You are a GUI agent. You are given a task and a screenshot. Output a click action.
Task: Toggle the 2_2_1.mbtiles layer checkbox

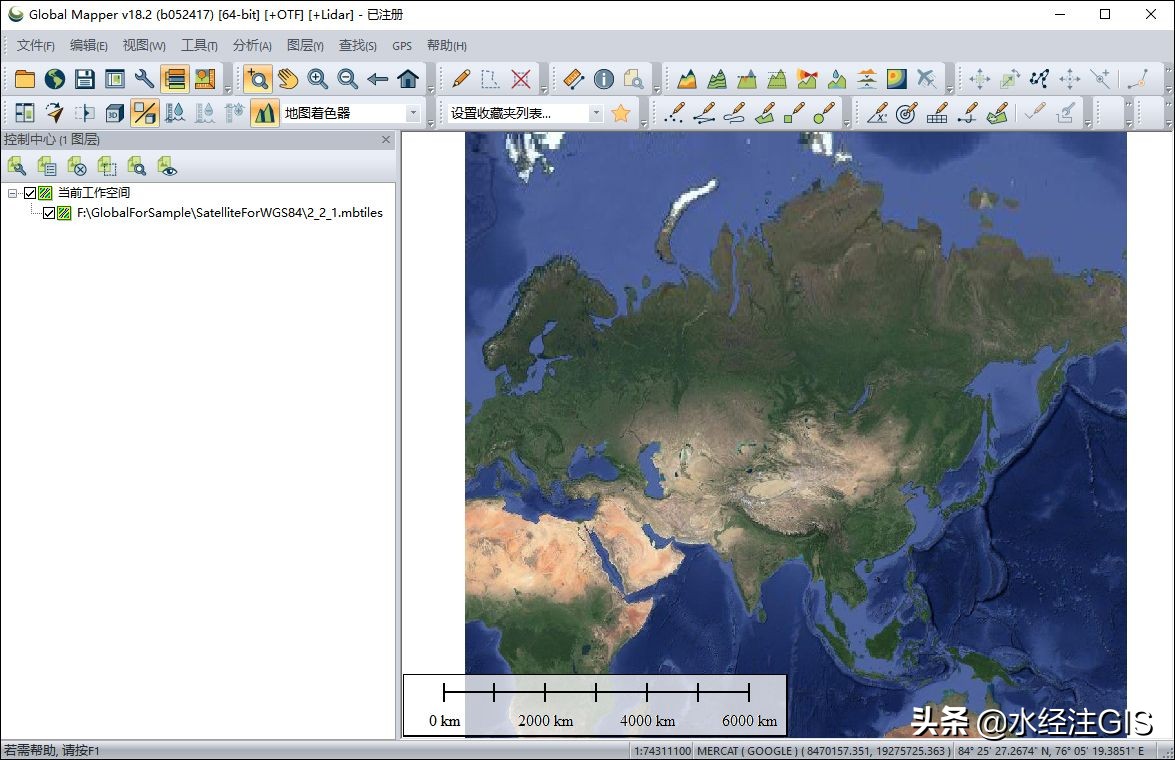pyautogui.click(x=49, y=213)
